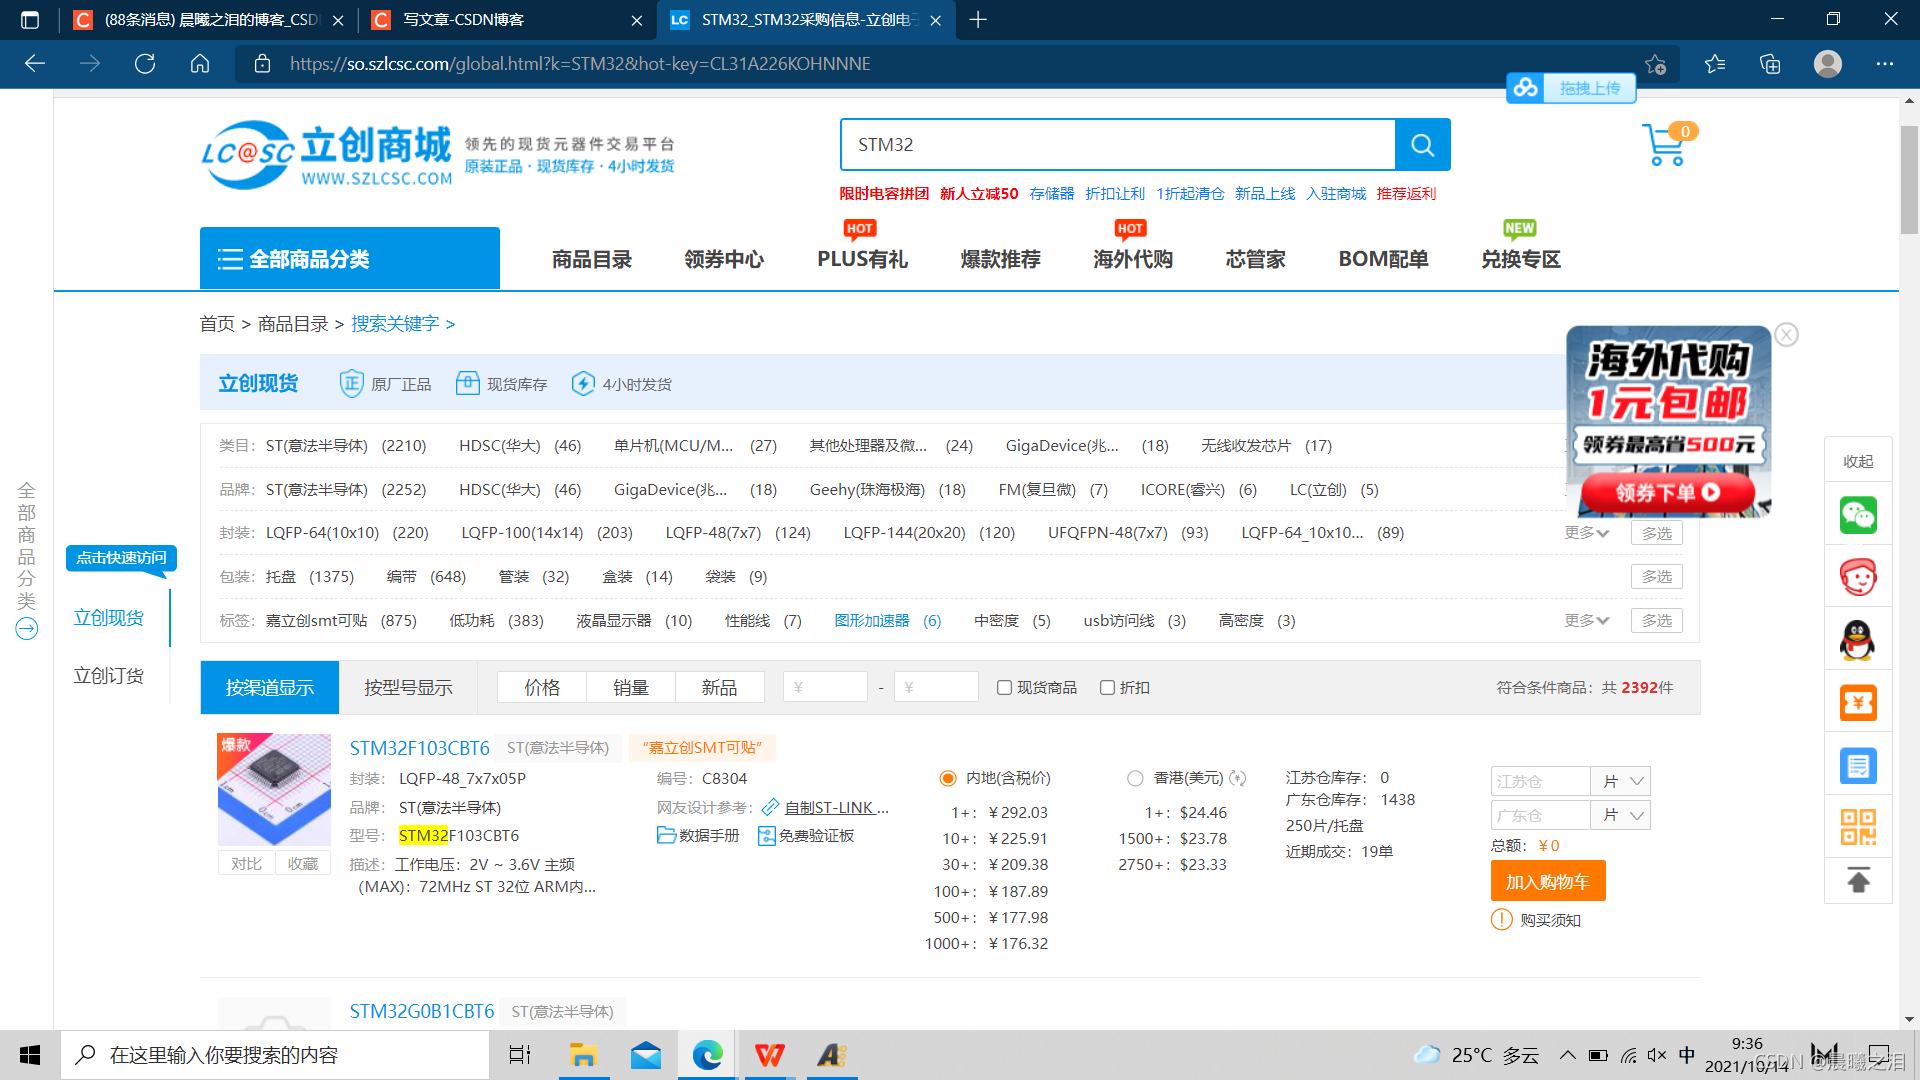Switch to 按型号显示 tab
Screen dimensions: 1920x1080
point(408,688)
